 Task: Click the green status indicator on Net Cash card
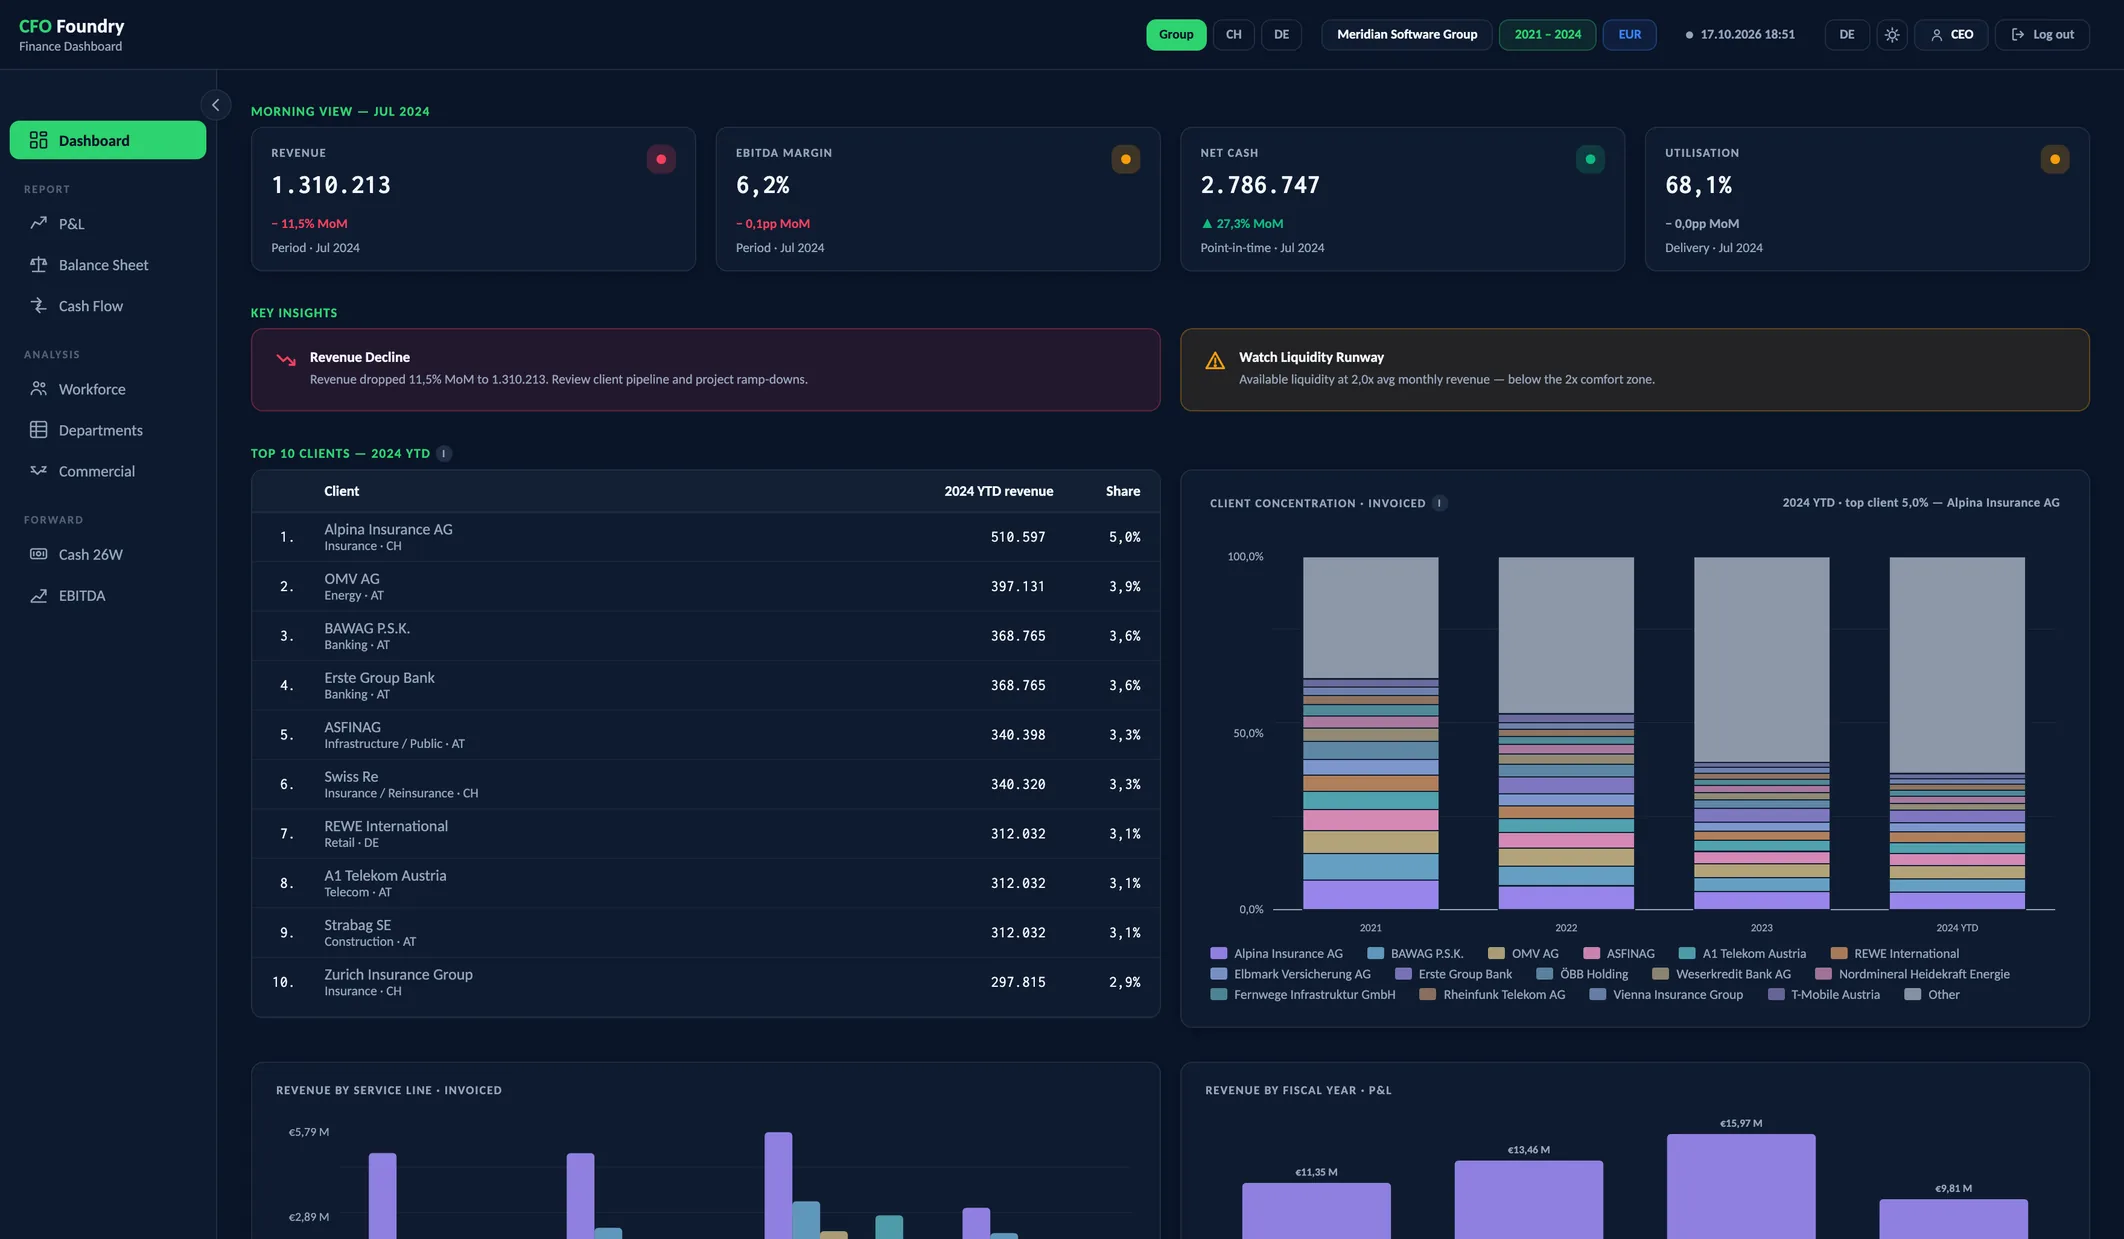(x=1590, y=159)
